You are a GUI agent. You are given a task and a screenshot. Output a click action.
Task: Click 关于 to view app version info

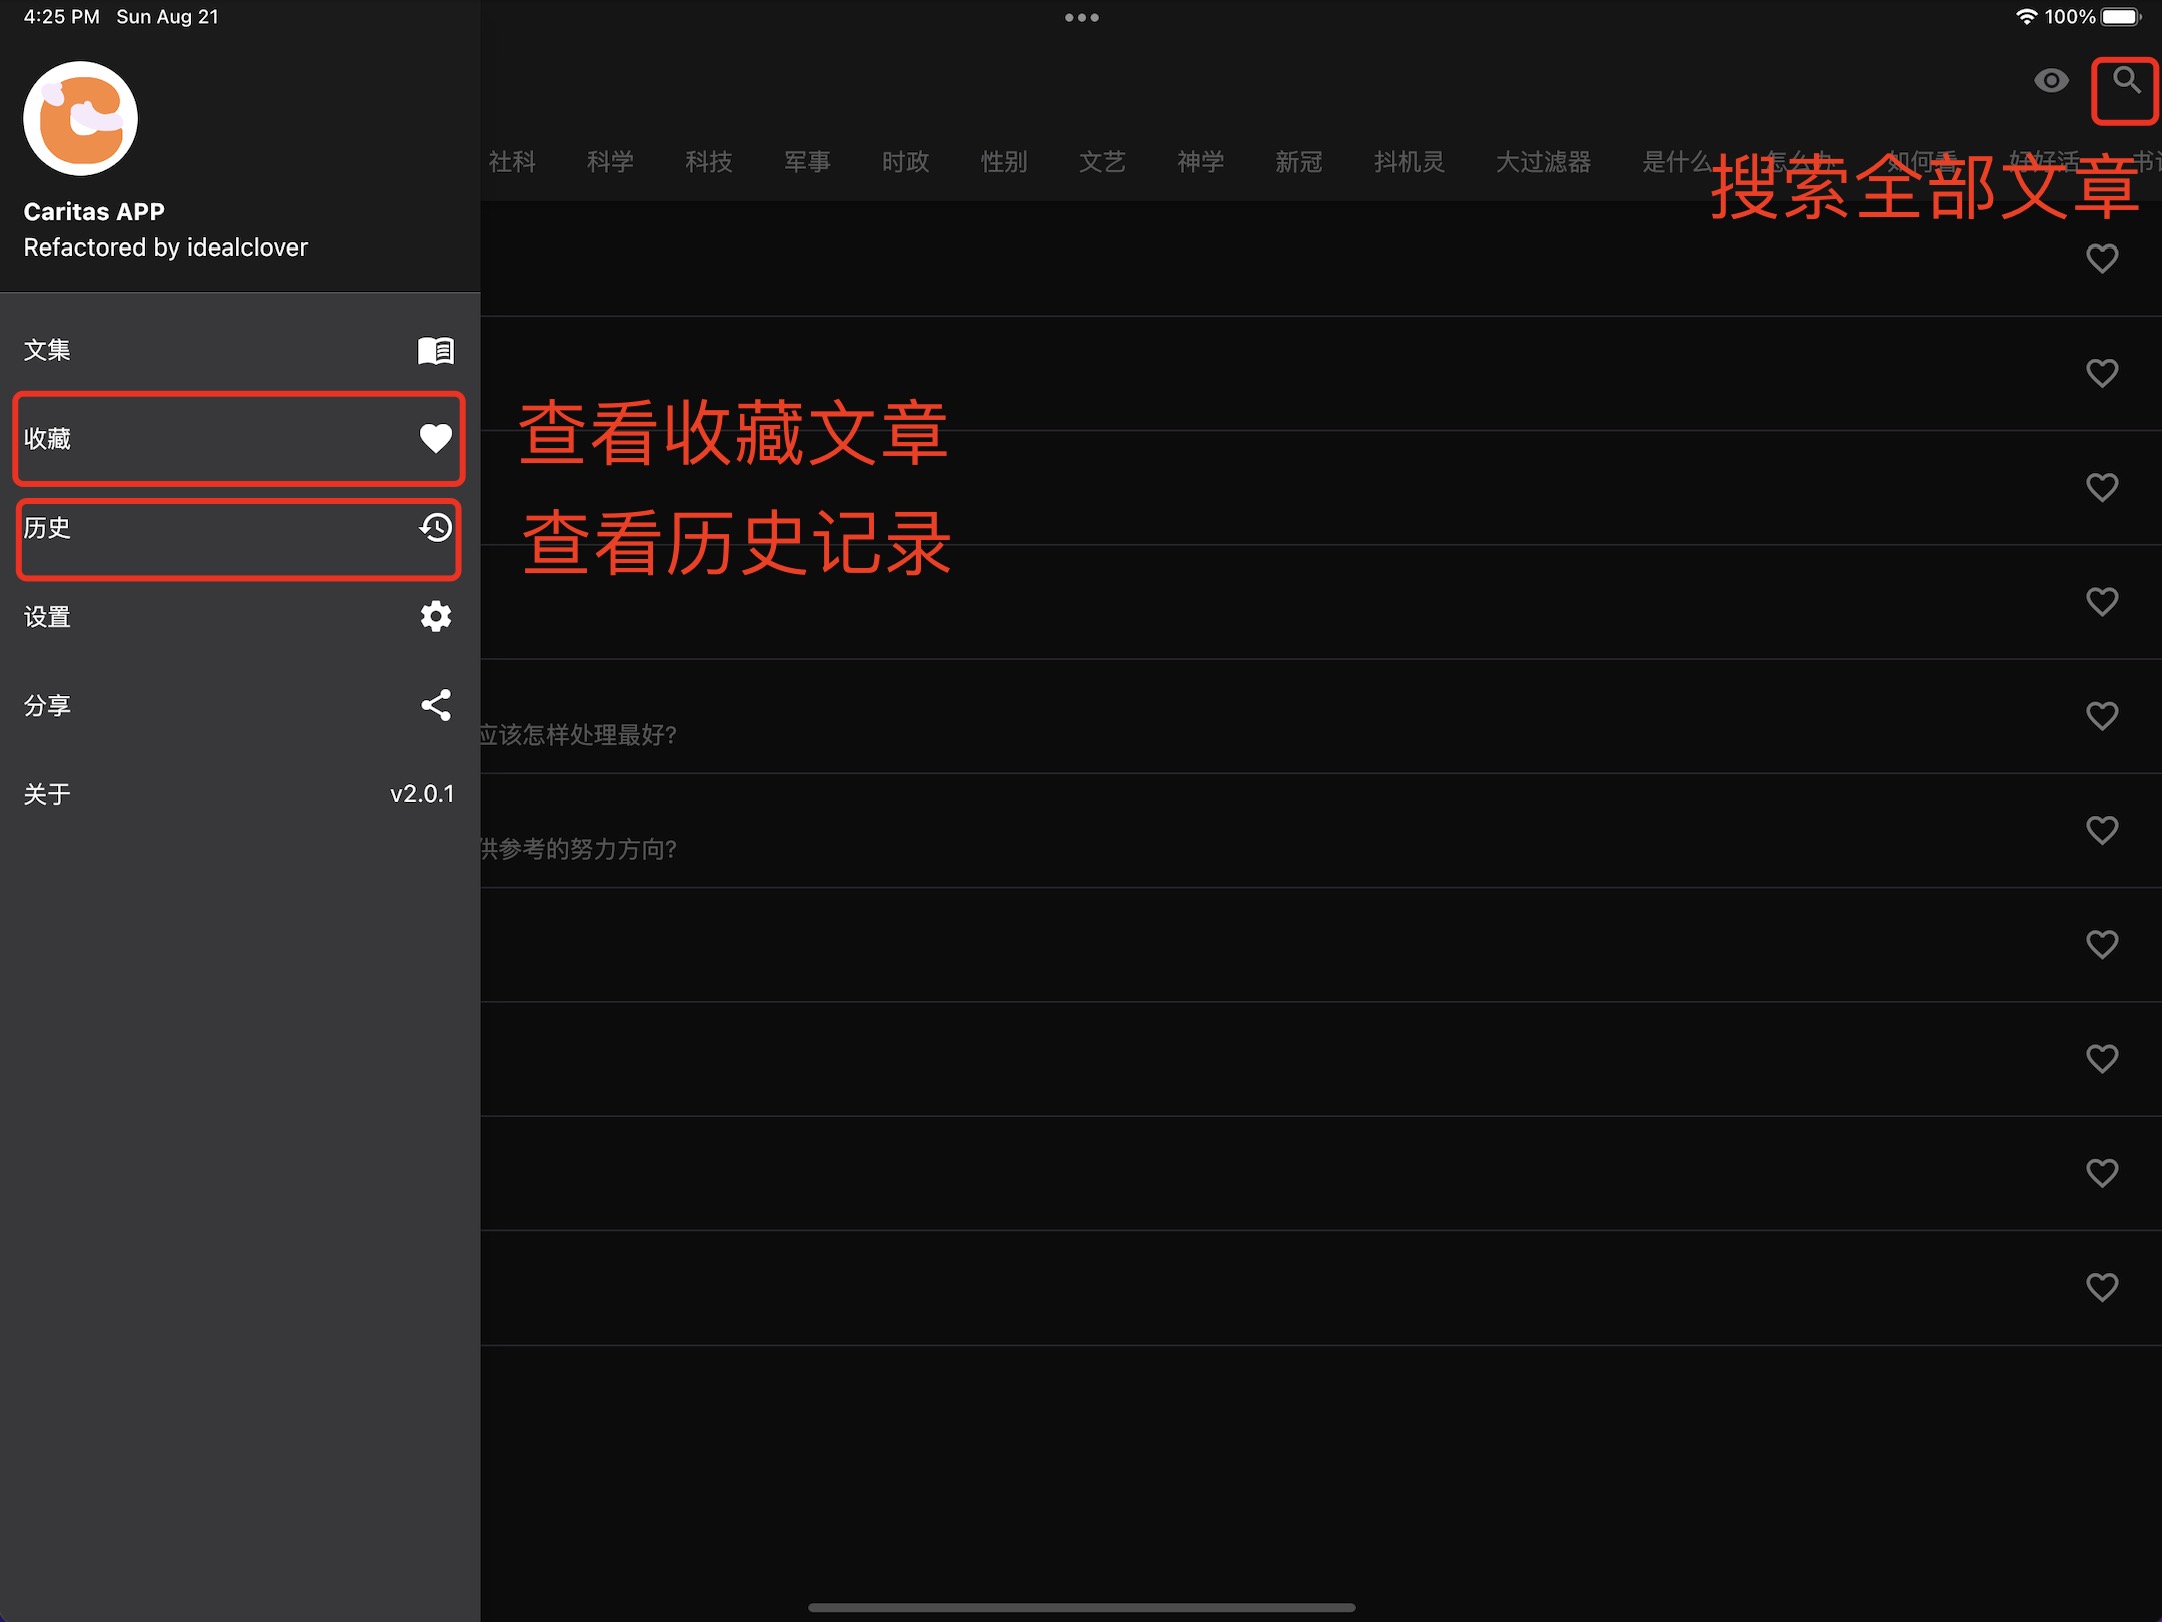pyautogui.click(x=46, y=793)
